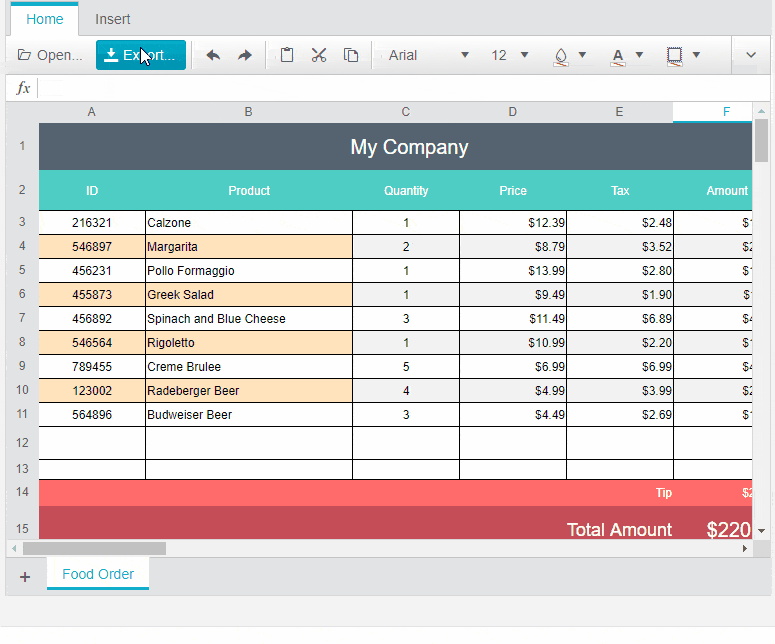Select price cell $13.99
Image resolution: width=775 pixels, height=644 pixels.
[513, 271]
